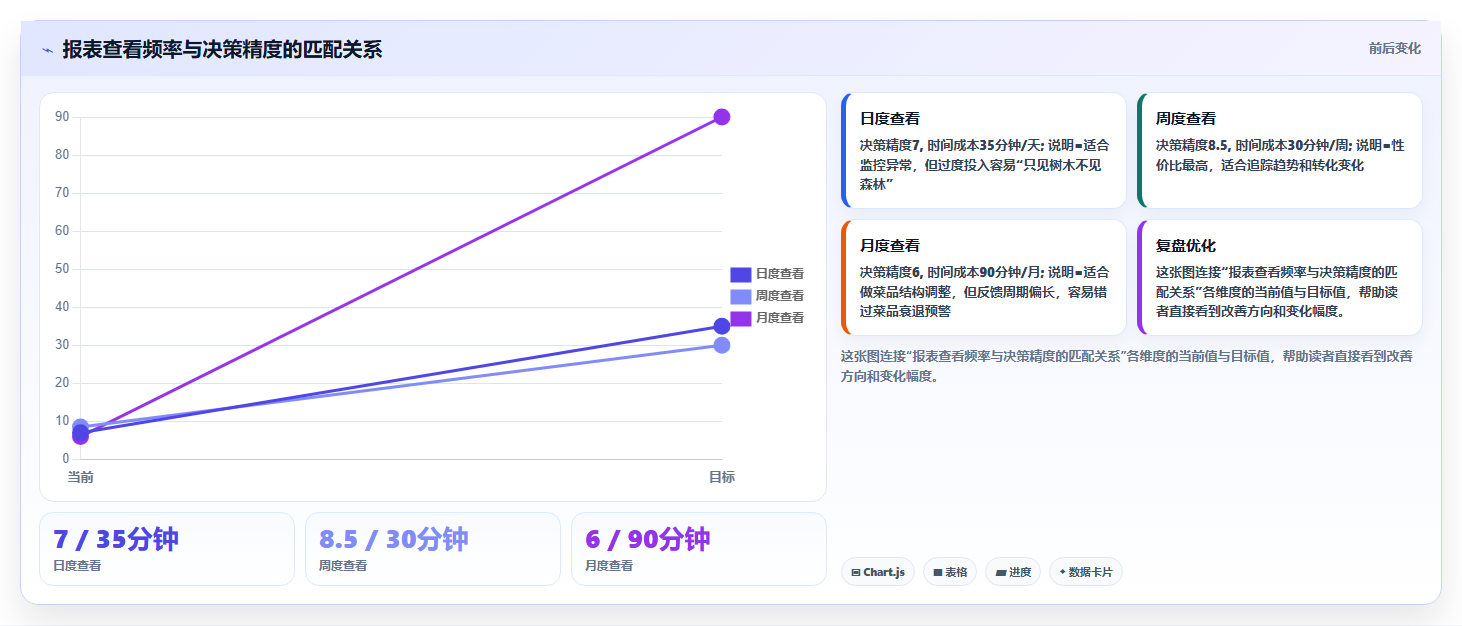Click 日度查看 legend label
The height and width of the screenshot is (626, 1462).
point(780,274)
